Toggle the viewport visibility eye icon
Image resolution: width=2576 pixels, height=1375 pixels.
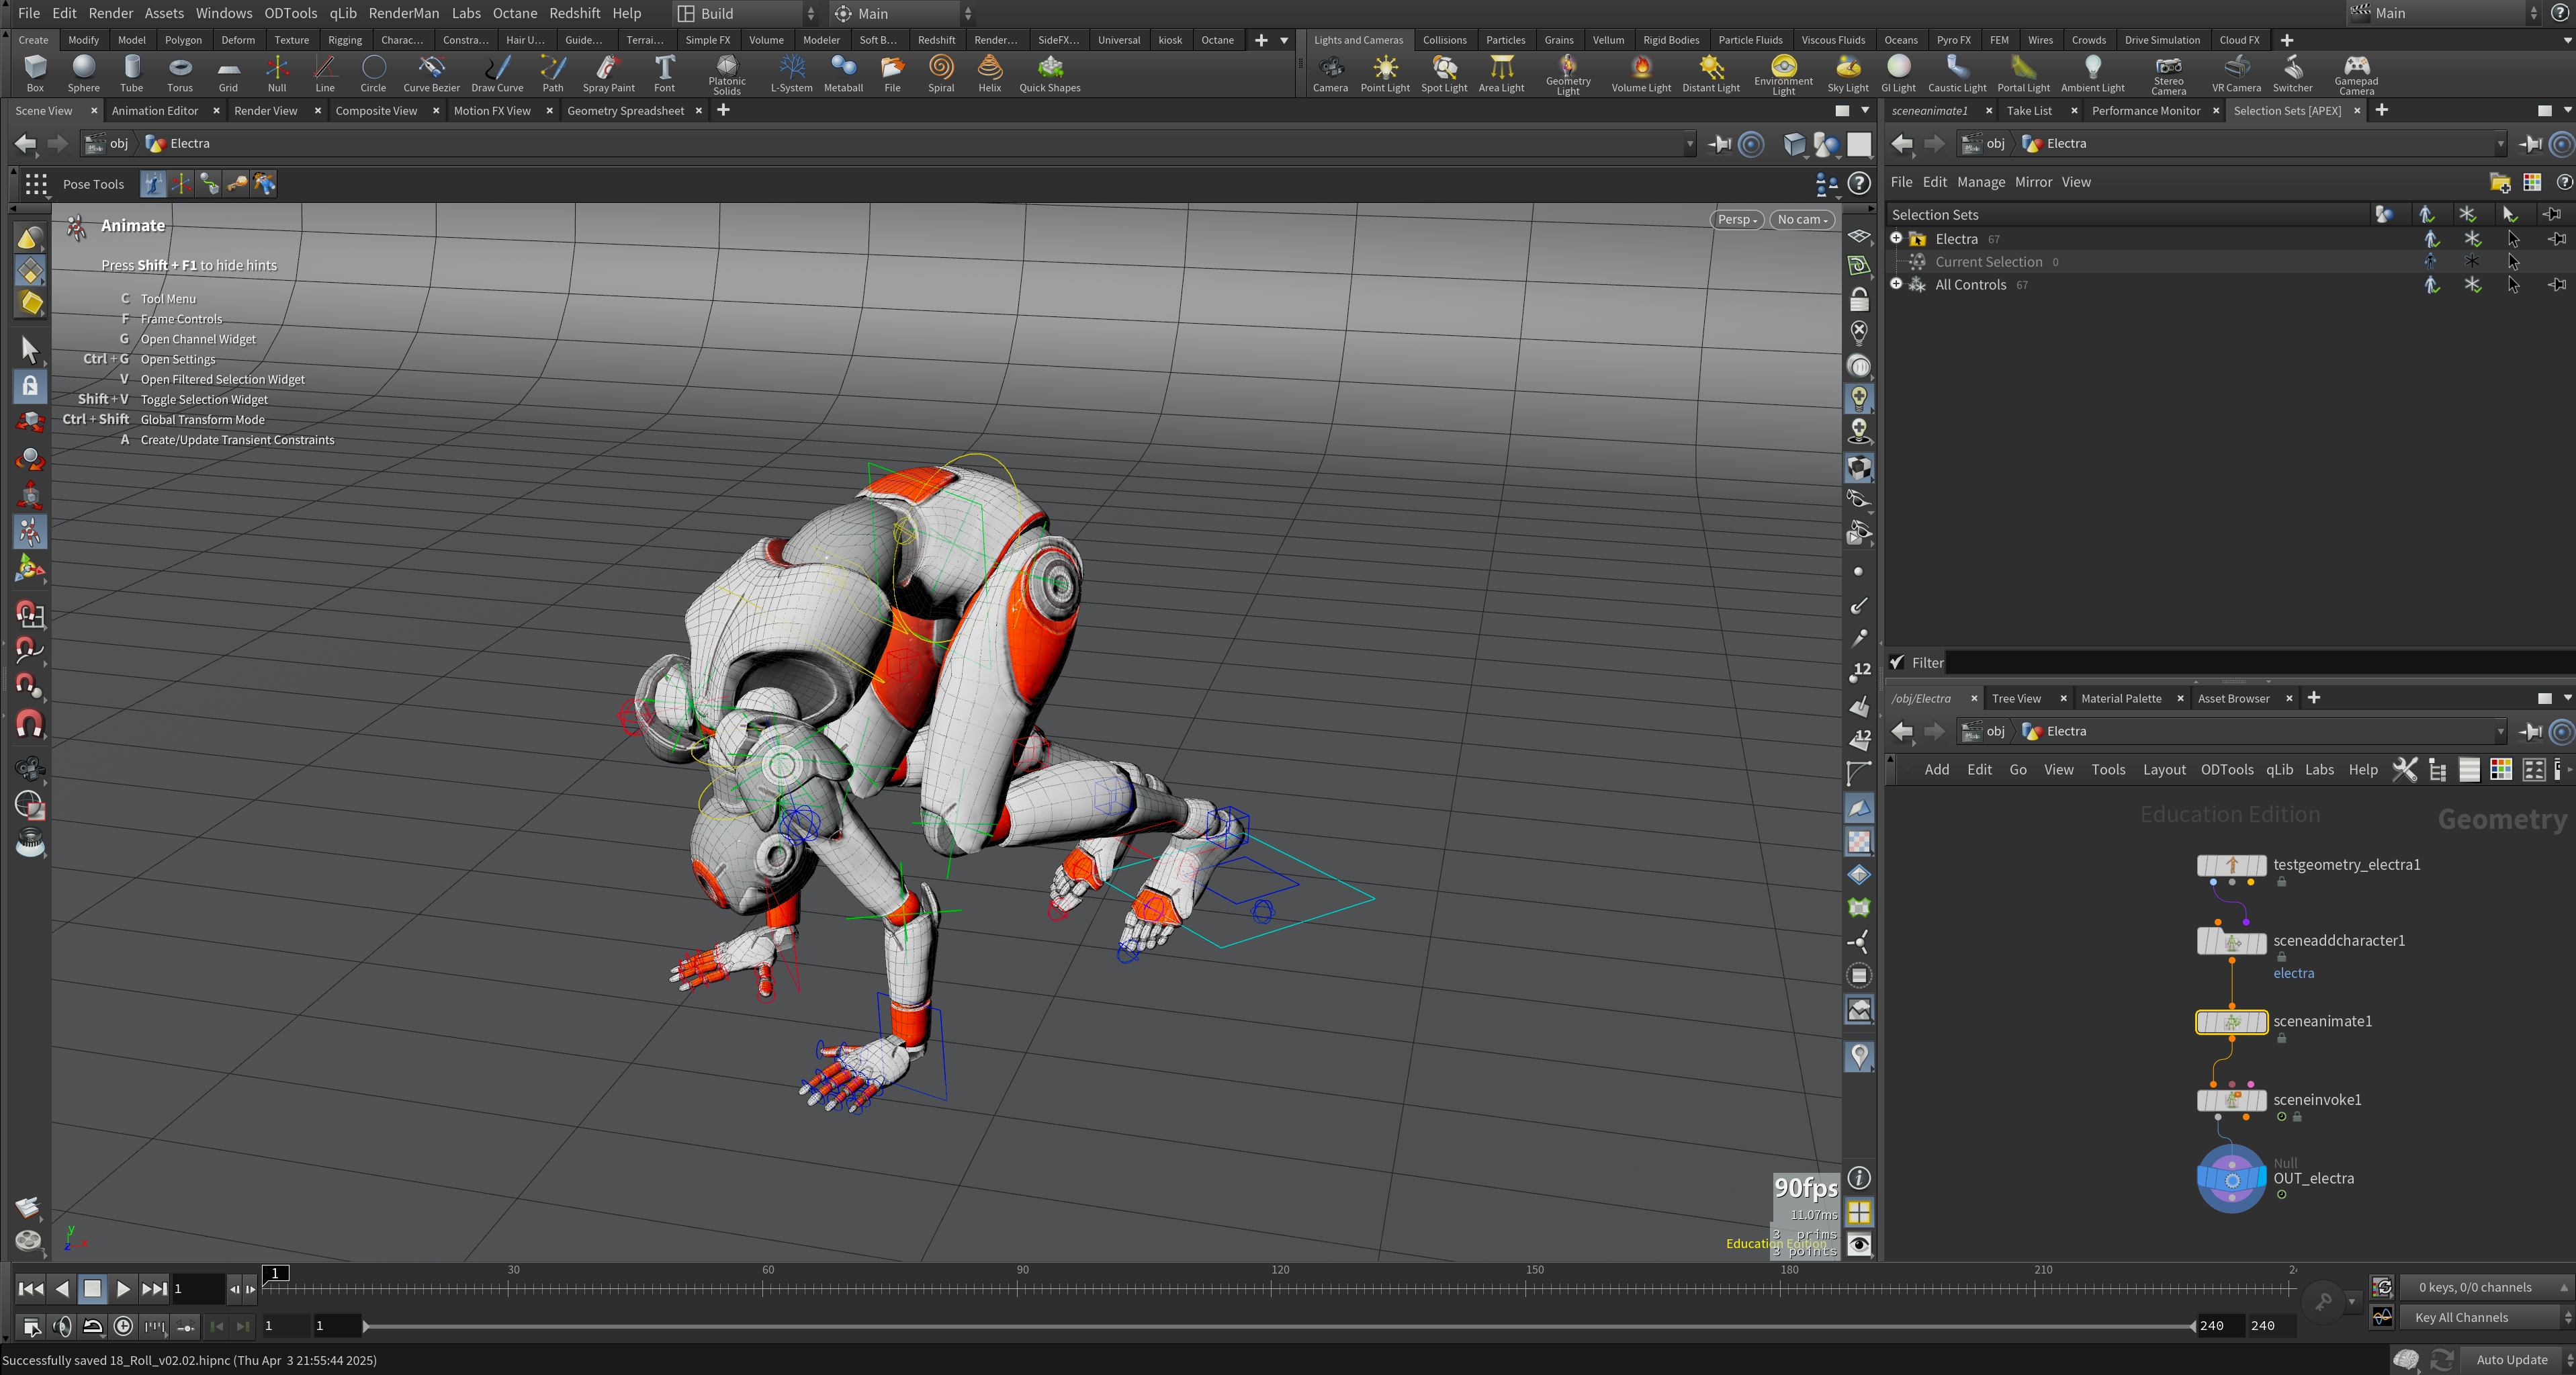(x=1859, y=1245)
